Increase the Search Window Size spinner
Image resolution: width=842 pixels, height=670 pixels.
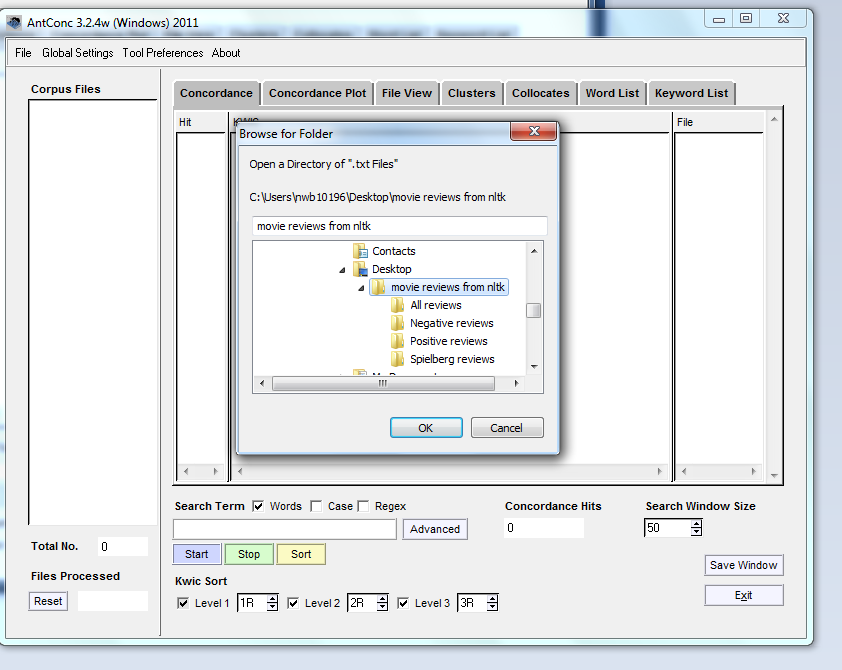pyautogui.click(x=696, y=523)
